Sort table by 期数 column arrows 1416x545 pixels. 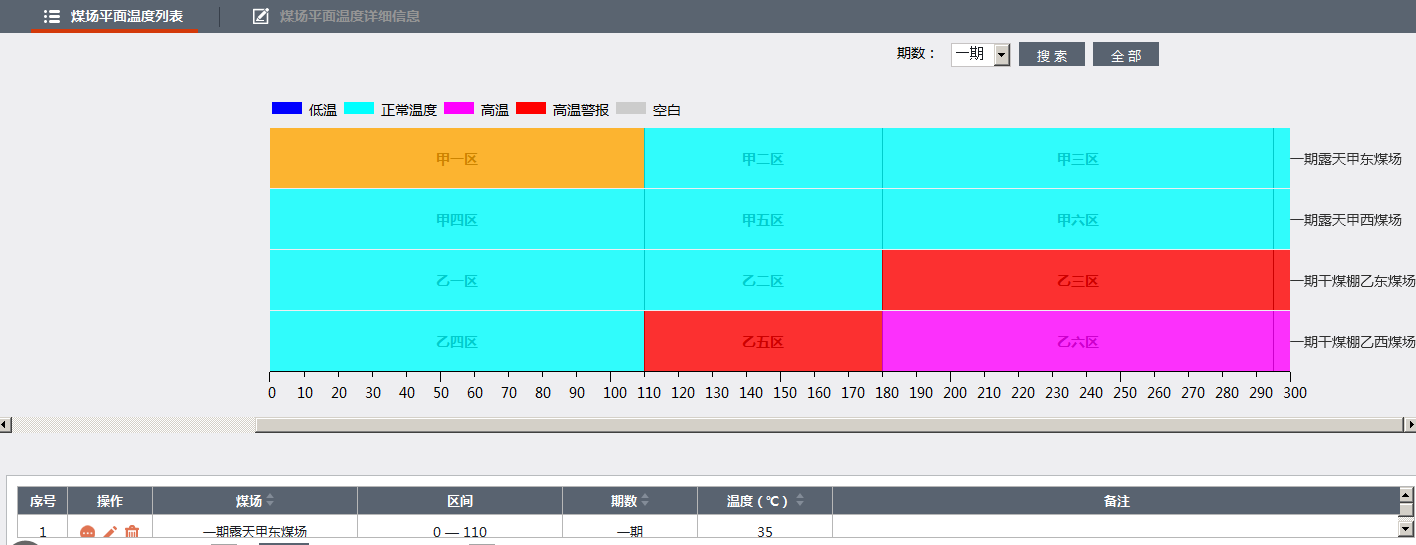pyautogui.click(x=645, y=501)
